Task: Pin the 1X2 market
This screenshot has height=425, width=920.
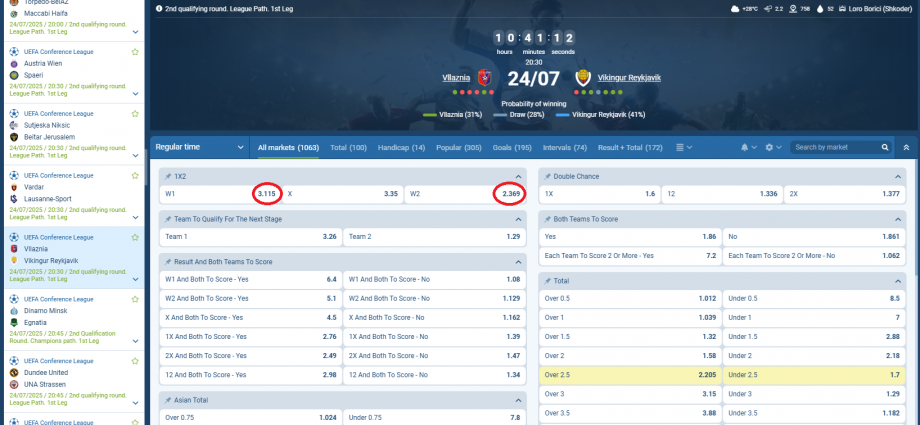Action: (x=168, y=177)
